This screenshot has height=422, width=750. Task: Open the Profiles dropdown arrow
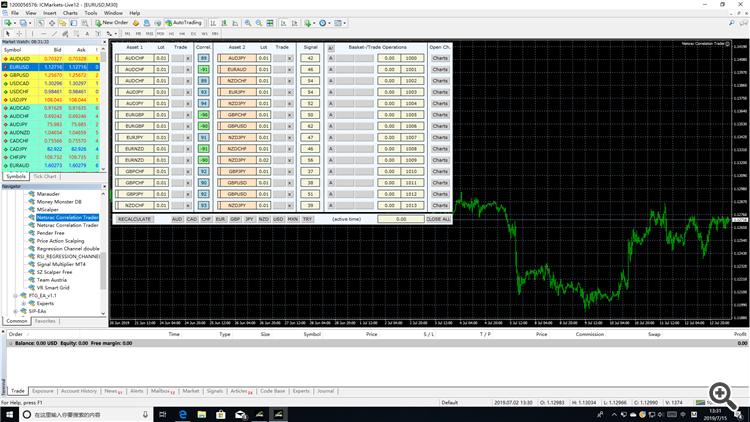[x=30, y=23]
